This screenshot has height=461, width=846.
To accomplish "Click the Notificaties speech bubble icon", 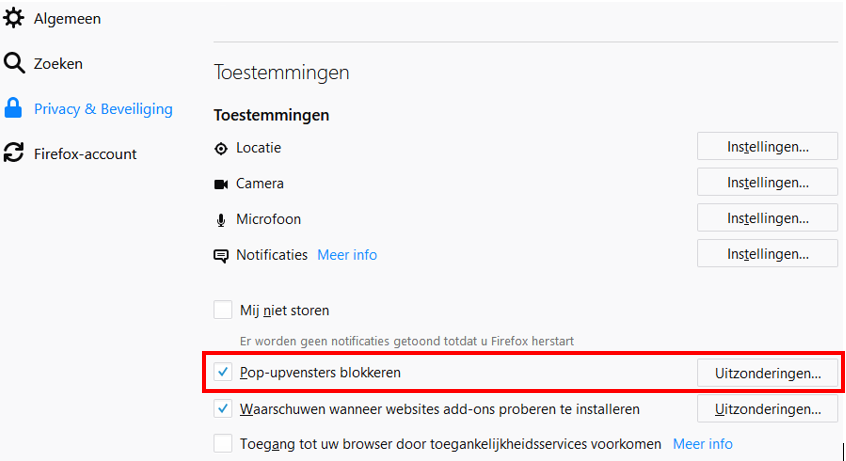I will [221, 256].
